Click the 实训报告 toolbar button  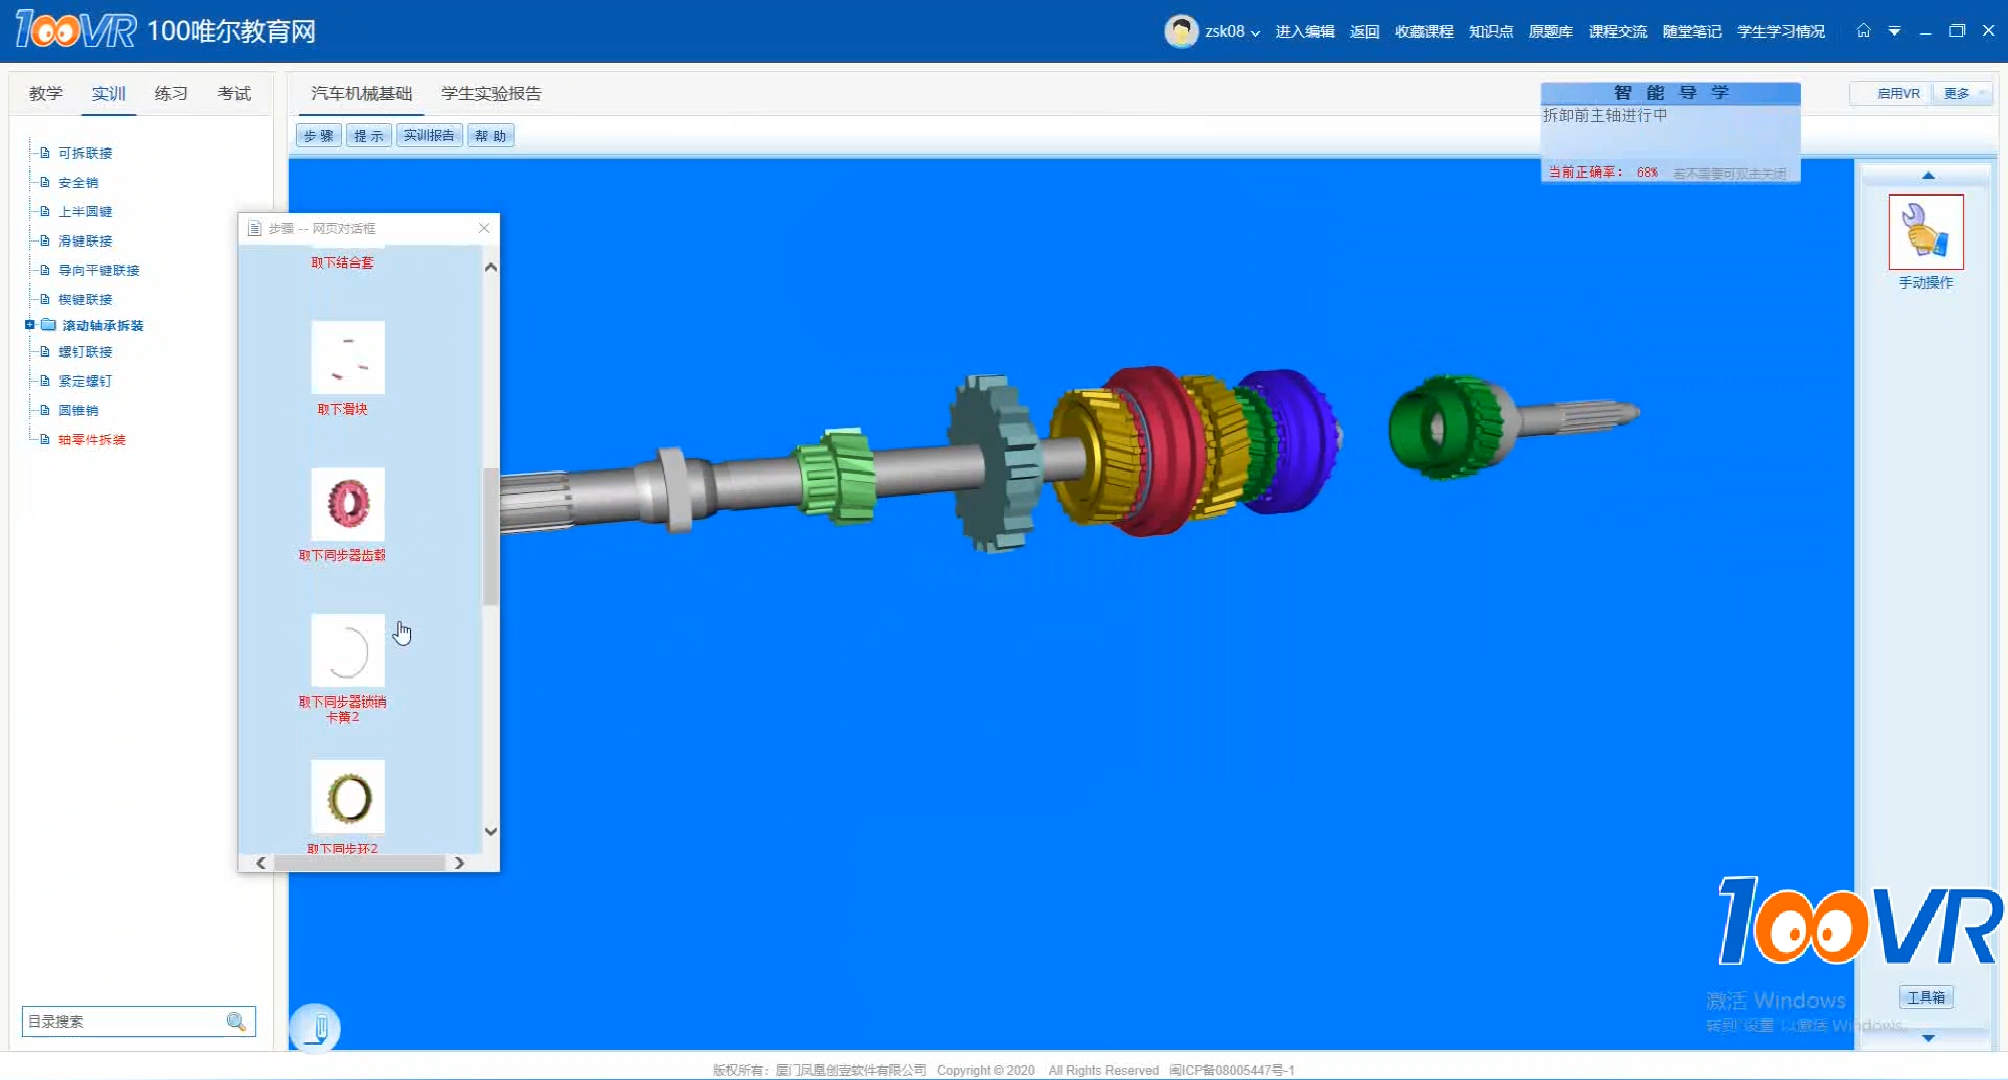[429, 135]
